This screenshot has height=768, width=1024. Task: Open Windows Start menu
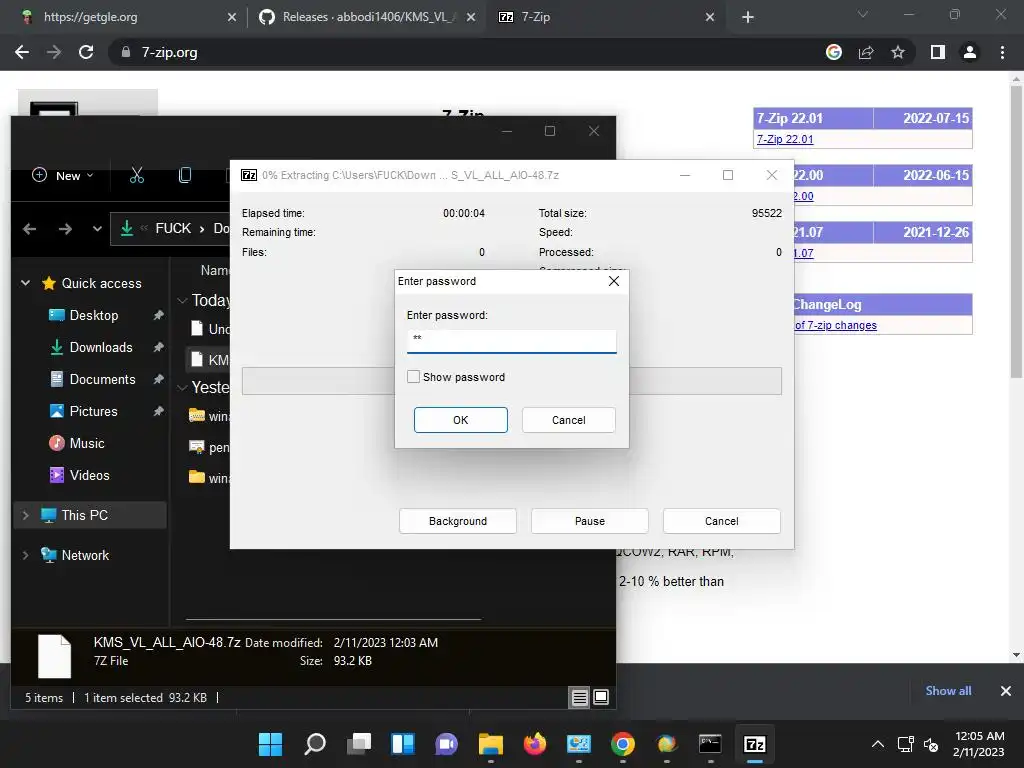pyautogui.click(x=270, y=744)
